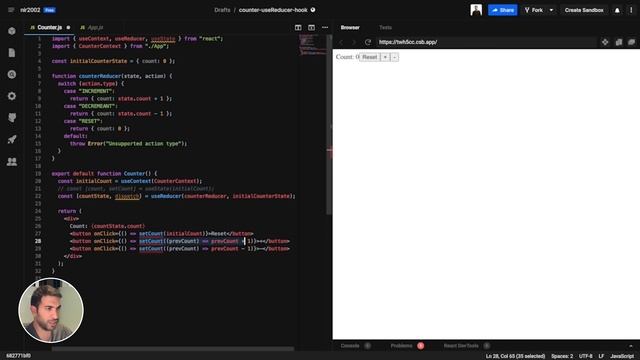Click the split editor icon
This screenshot has width=640, height=360.
point(298,27)
